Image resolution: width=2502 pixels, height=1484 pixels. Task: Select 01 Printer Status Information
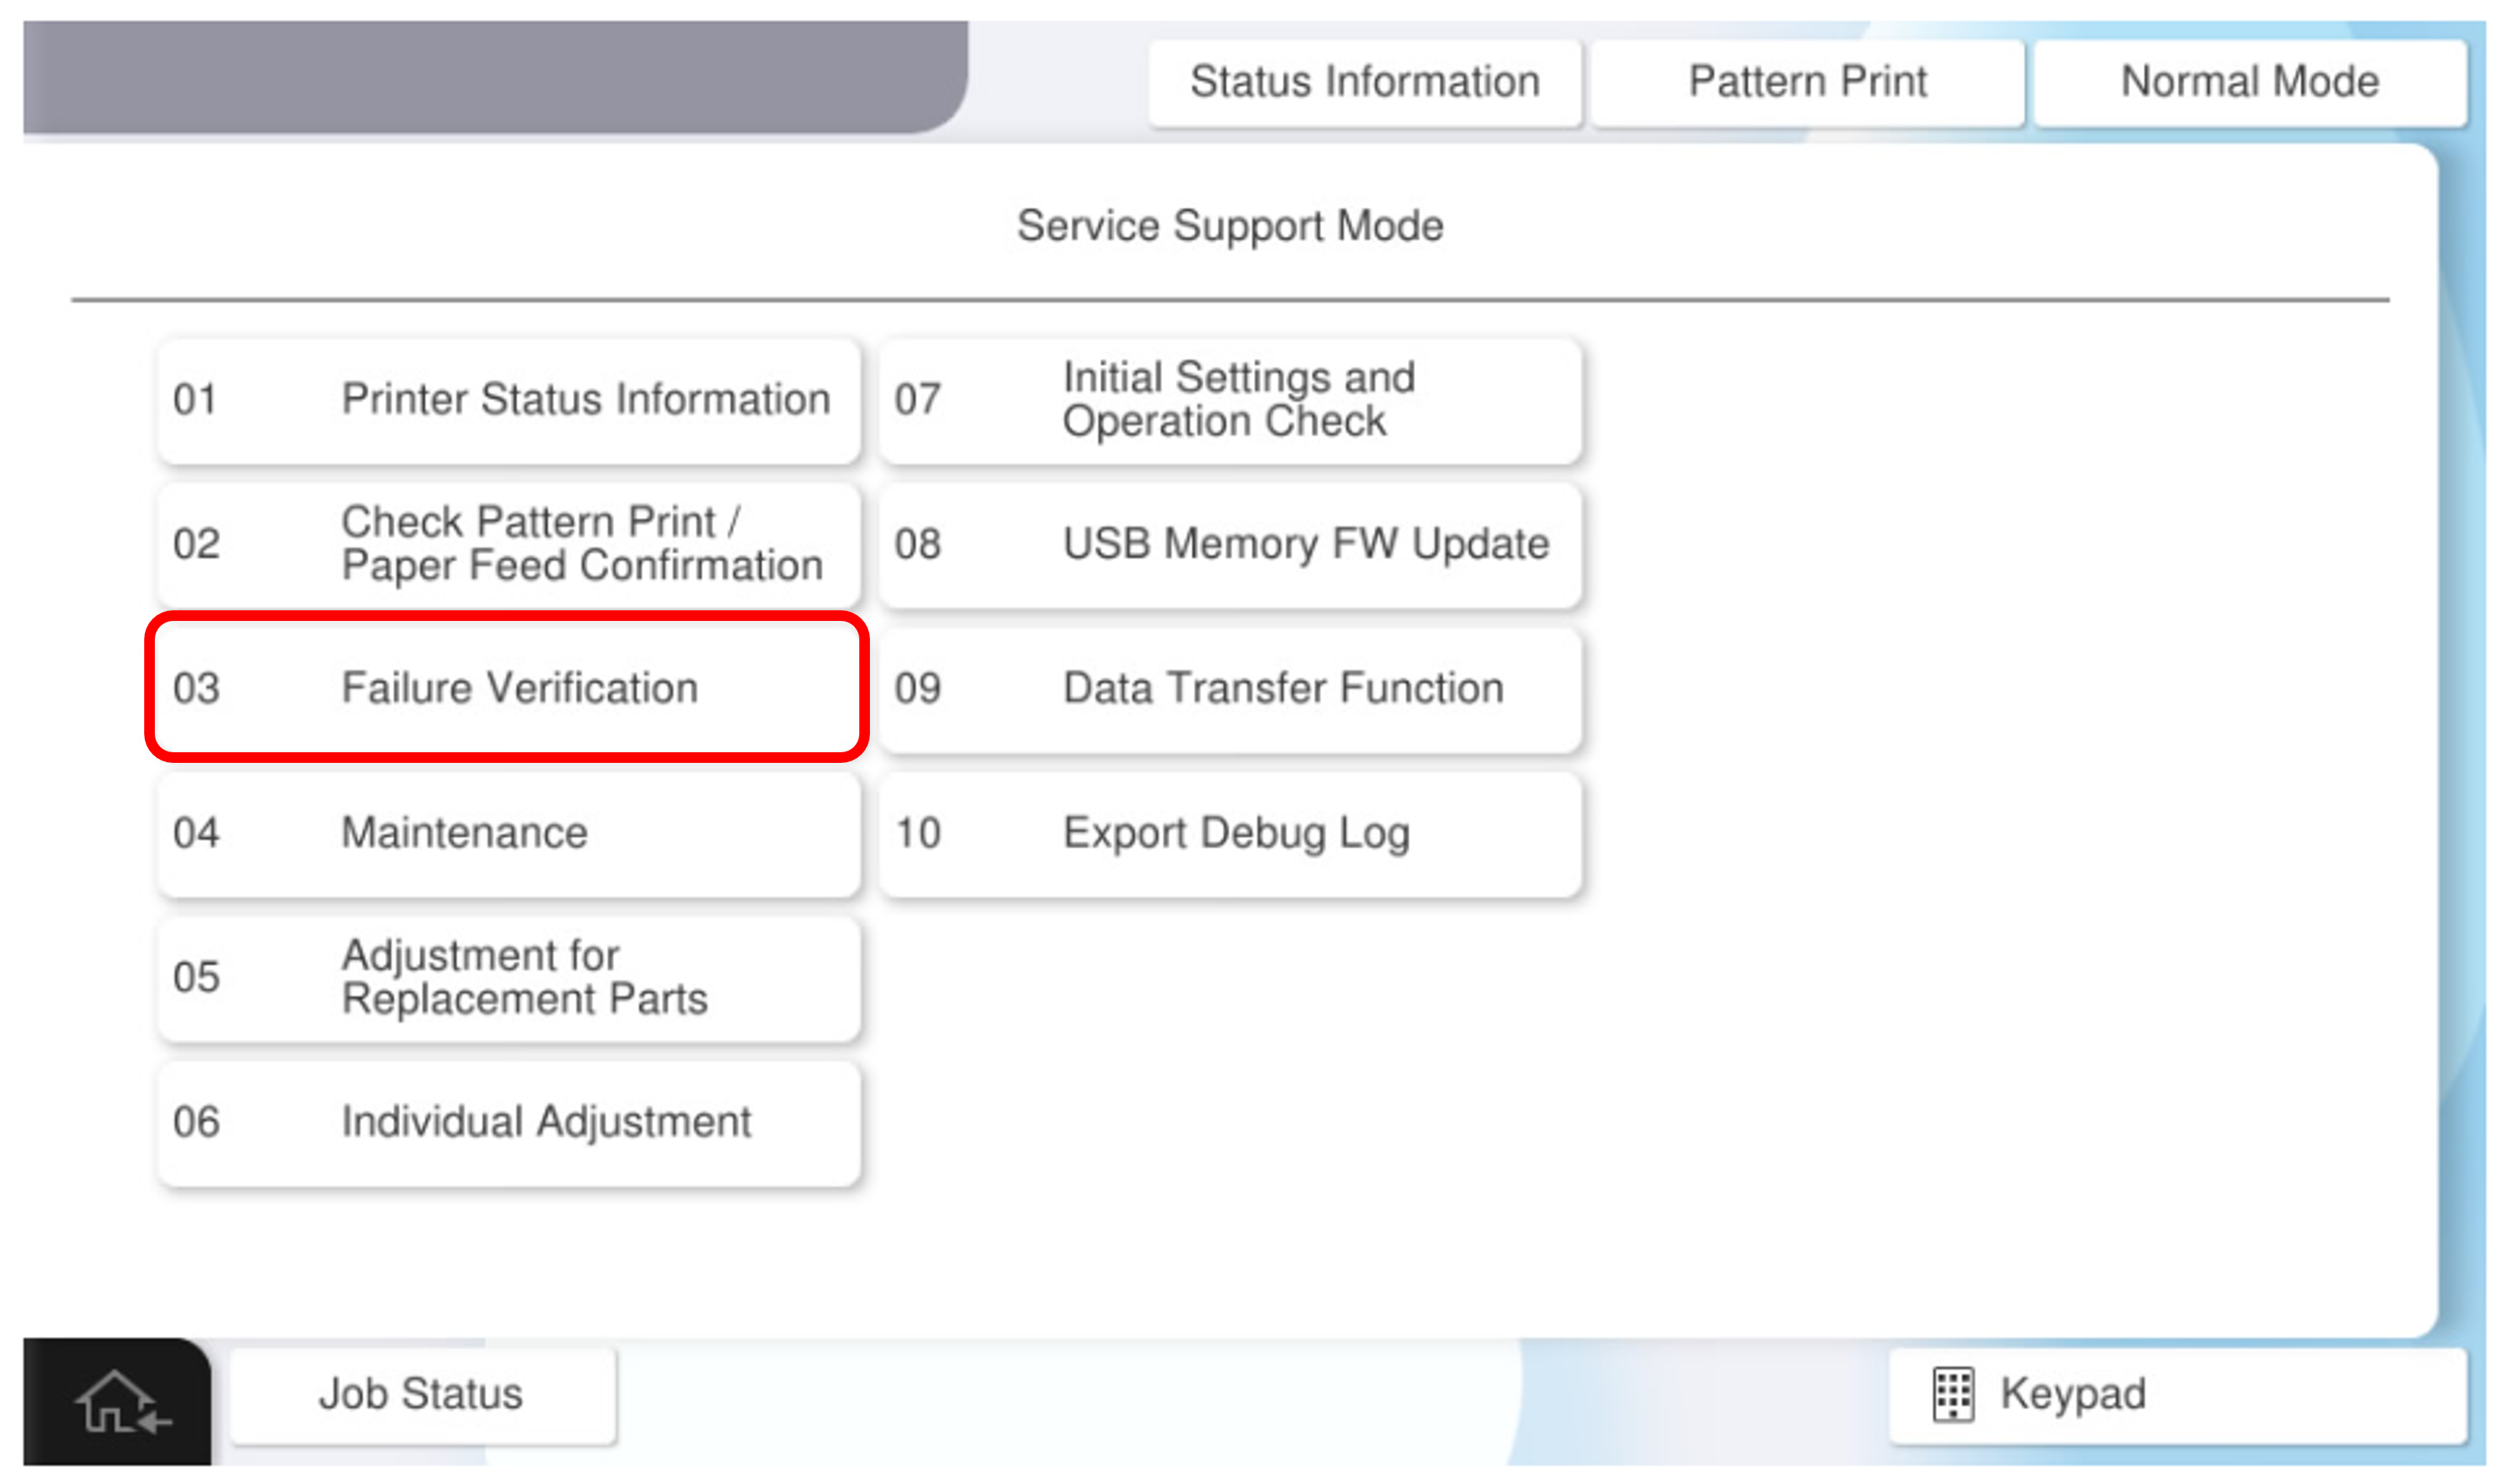[x=508, y=400]
